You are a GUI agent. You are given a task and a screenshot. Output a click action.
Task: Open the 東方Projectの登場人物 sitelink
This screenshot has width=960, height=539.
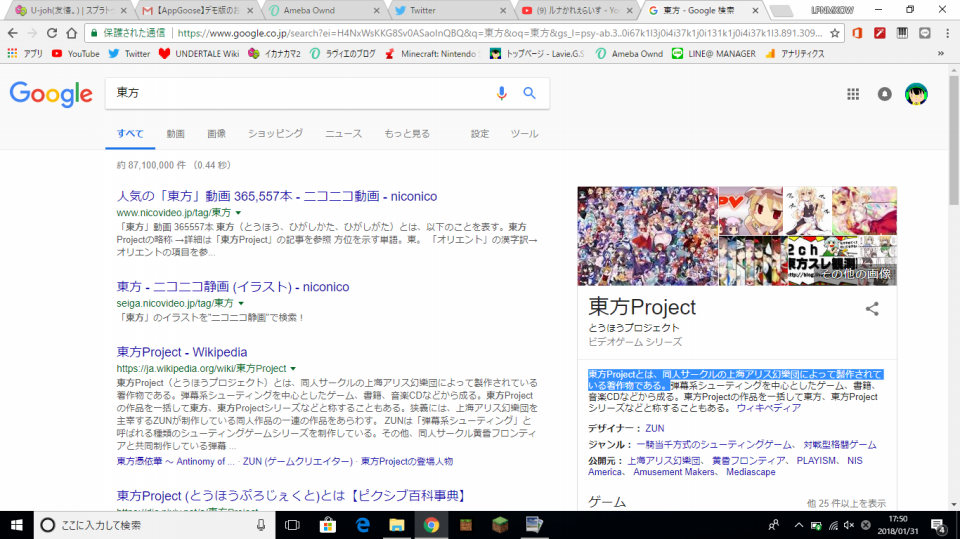click(407, 462)
